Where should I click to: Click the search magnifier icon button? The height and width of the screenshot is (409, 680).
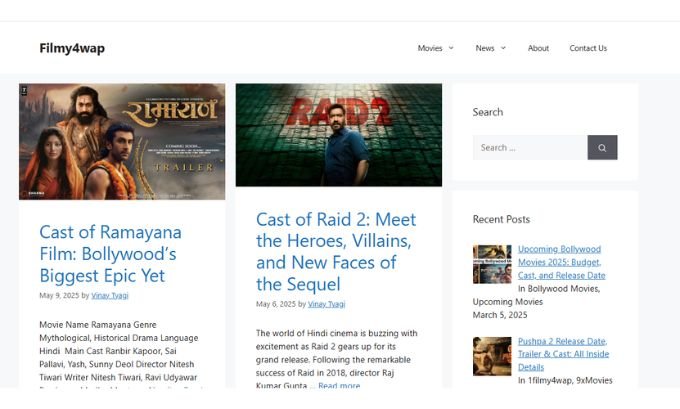(x=602, y=147)
